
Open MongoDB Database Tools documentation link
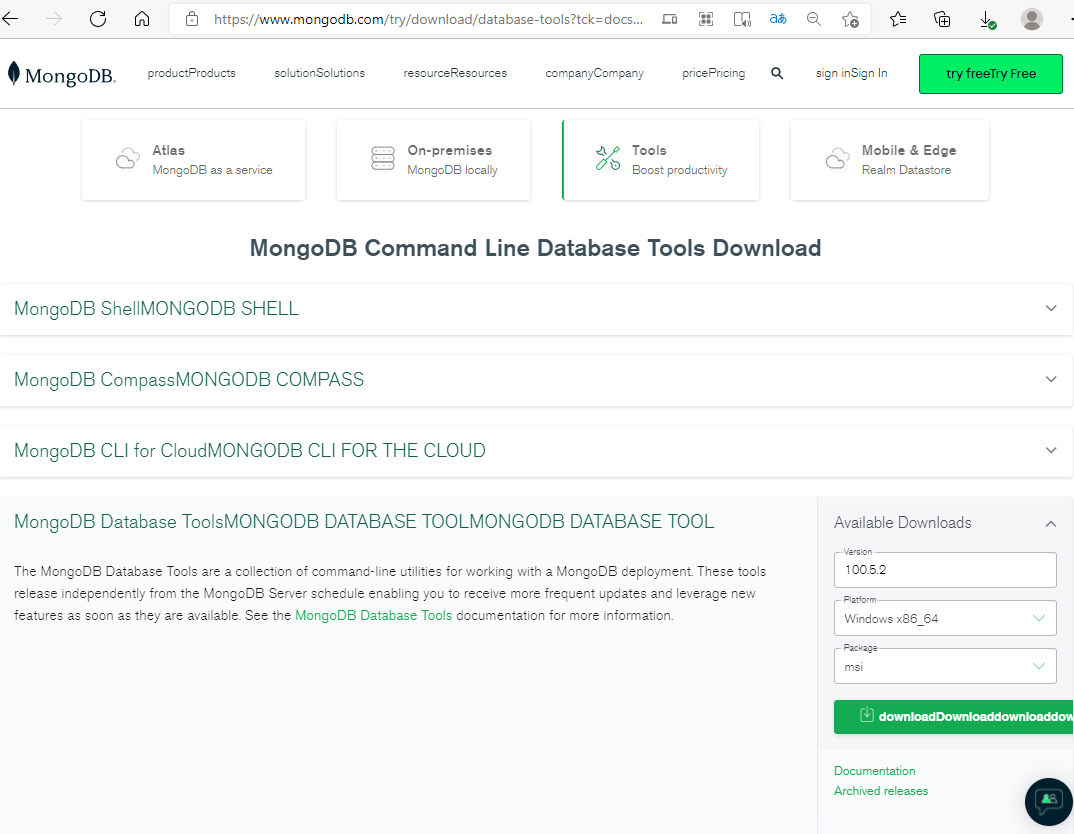point(373,616)
